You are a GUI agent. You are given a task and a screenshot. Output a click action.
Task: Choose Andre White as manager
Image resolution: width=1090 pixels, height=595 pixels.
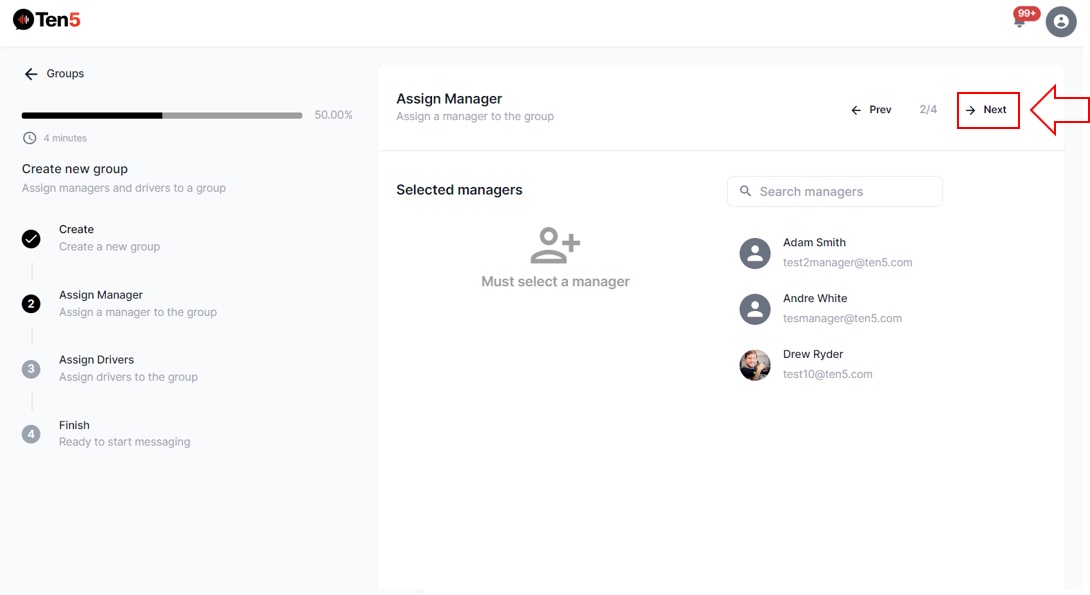[815, 299]
